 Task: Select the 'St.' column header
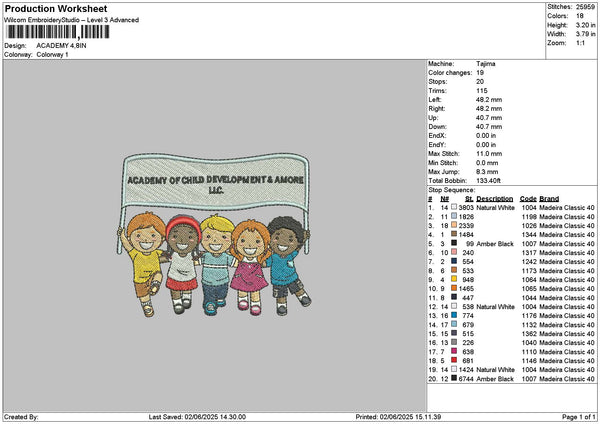(x=469, y=199)
